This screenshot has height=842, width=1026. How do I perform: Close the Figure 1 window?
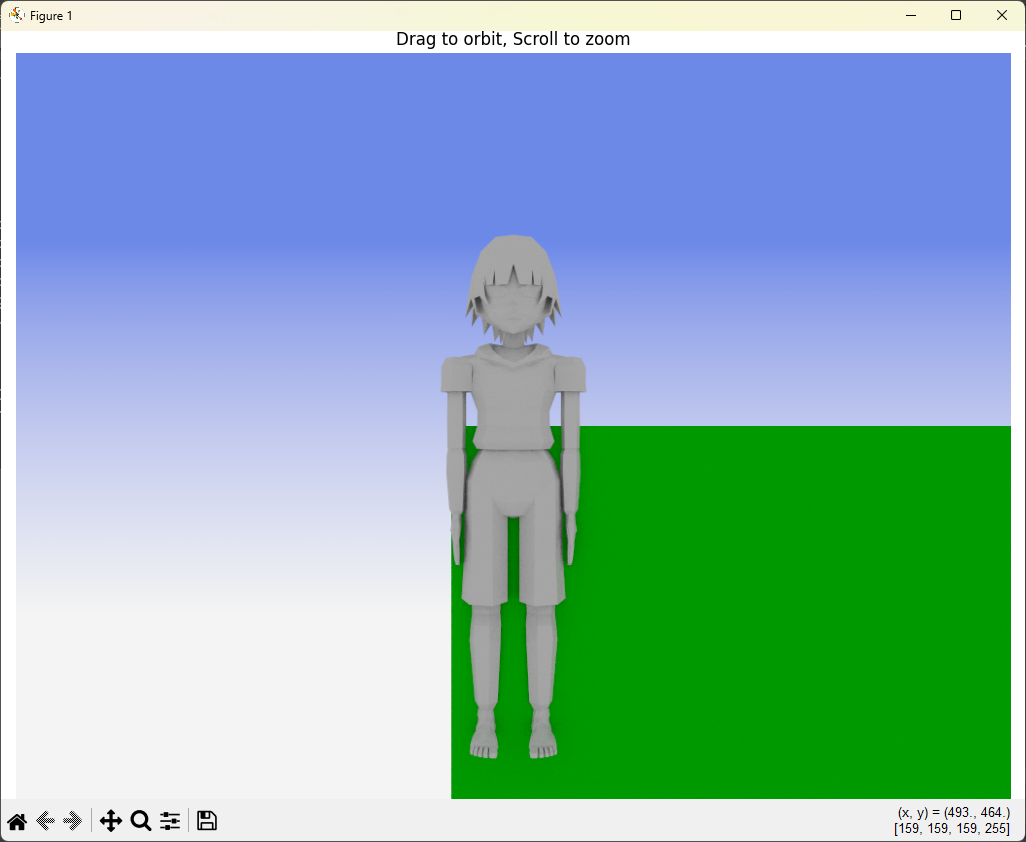[x=1002, y=15]
